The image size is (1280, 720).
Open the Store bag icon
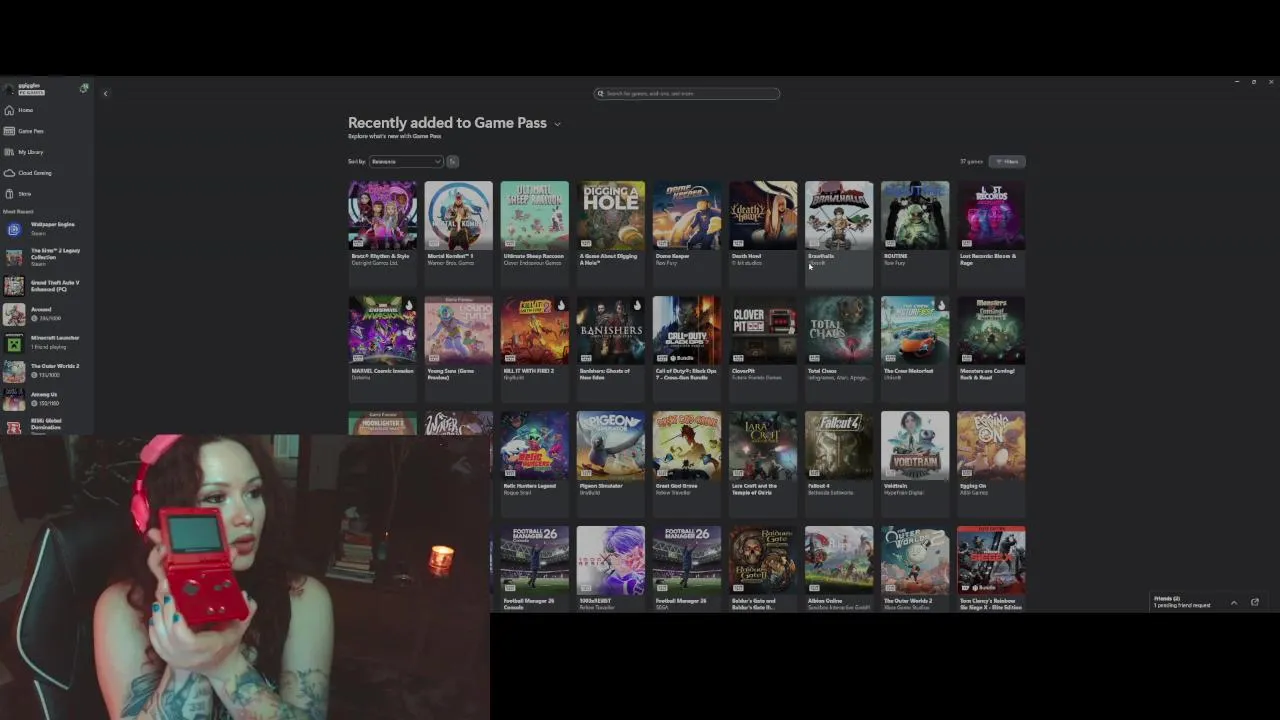[x=9, y=194]
